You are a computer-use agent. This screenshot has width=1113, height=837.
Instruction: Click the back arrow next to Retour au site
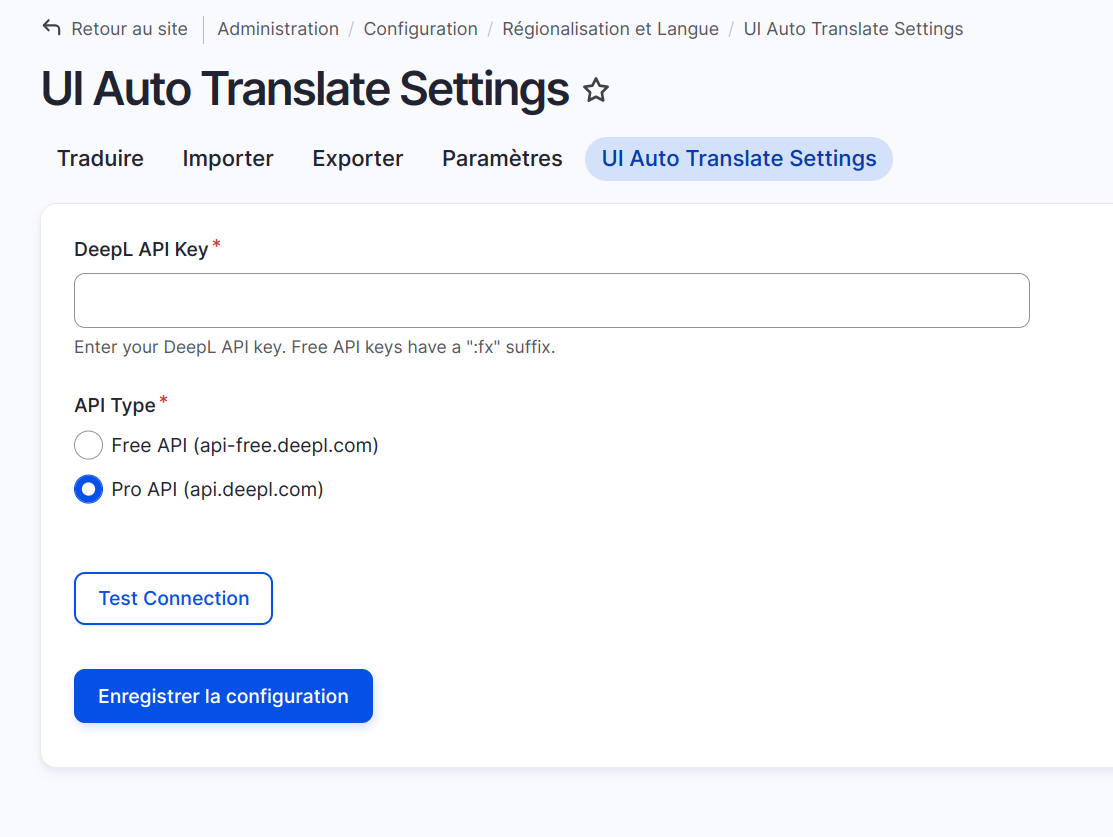50,28
